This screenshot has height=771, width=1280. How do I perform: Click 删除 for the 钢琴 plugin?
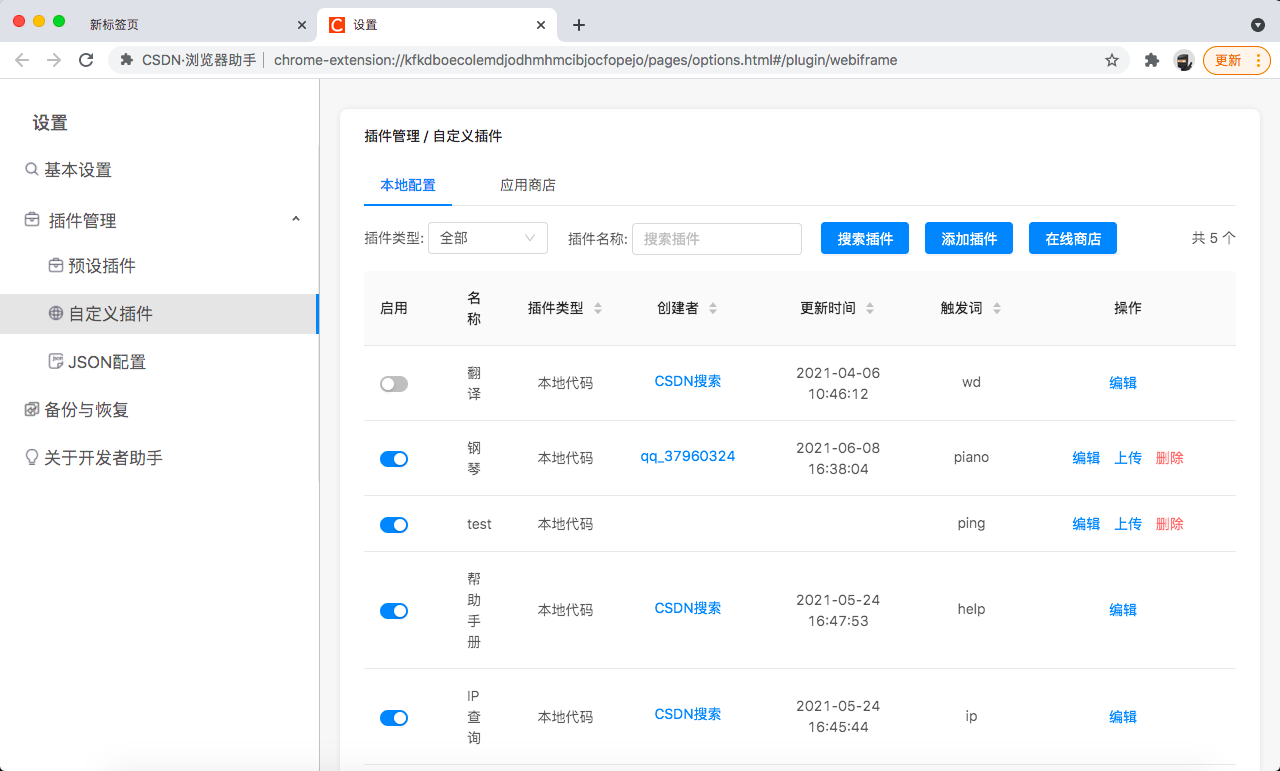click(x=1169, y=458)
